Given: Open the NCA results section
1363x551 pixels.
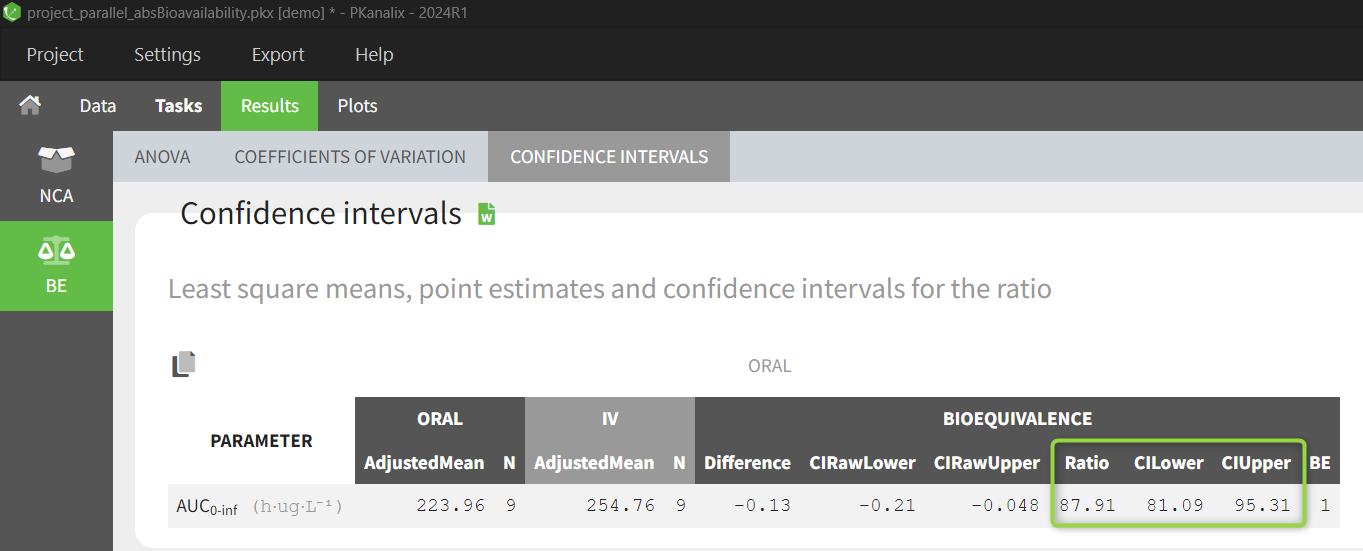Looking at the screenshot, I should pyautogui.click(x=56, y=176).
